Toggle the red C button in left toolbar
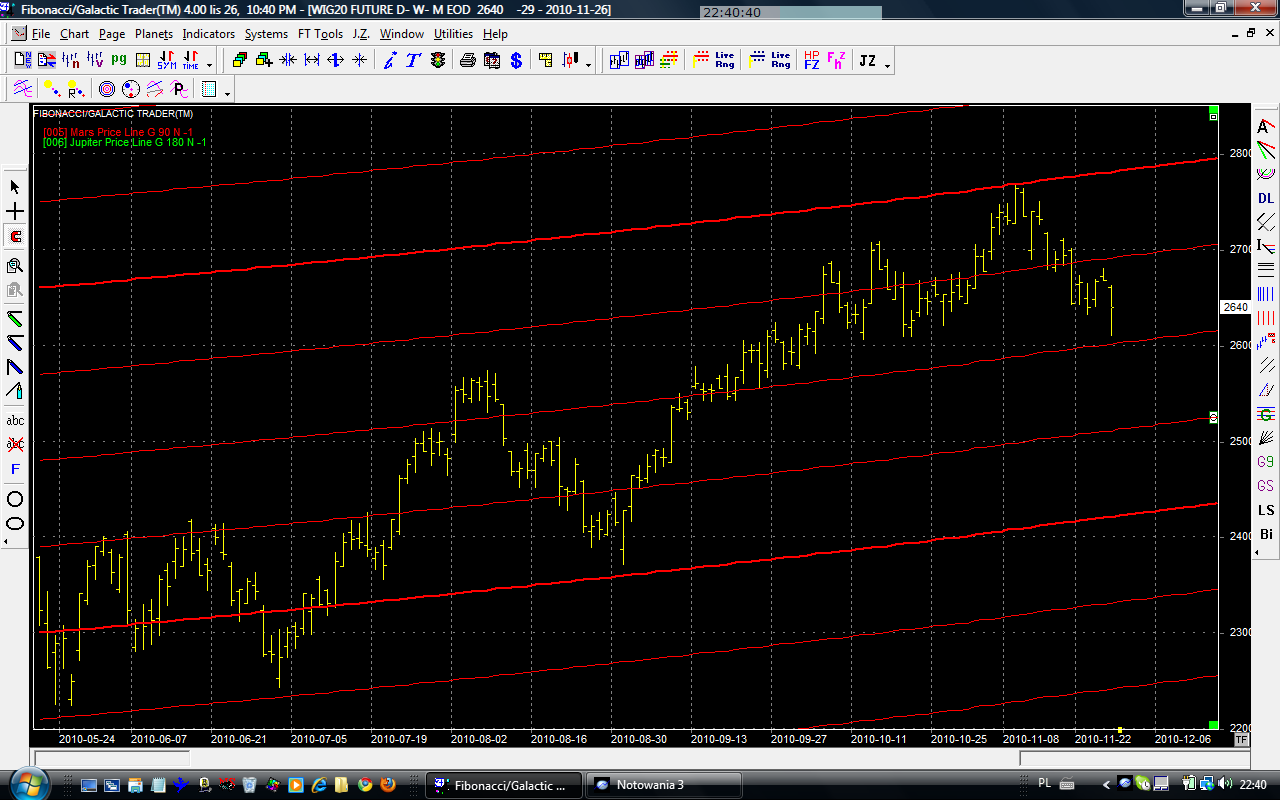 pyautogui.click(x=15, y=237)
